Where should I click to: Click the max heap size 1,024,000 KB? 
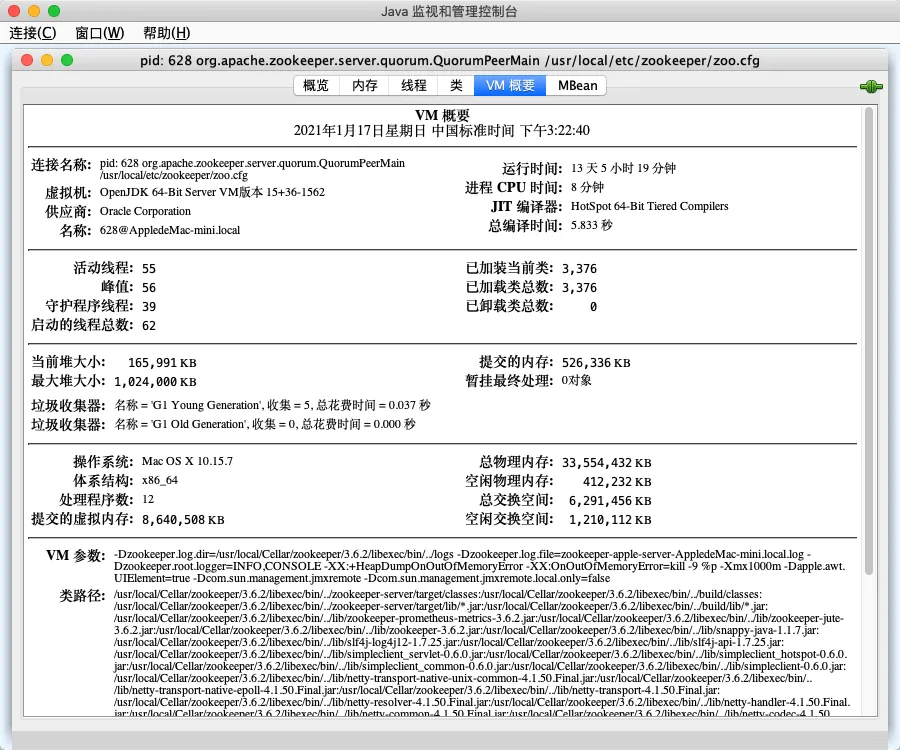point(155,382)
